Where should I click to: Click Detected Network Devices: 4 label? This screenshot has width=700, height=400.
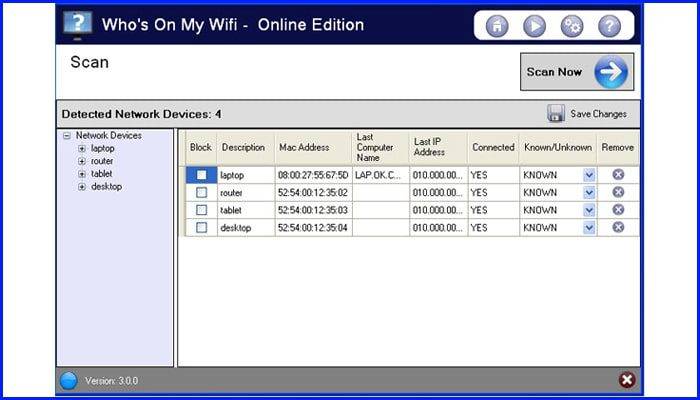click(142, 114)
